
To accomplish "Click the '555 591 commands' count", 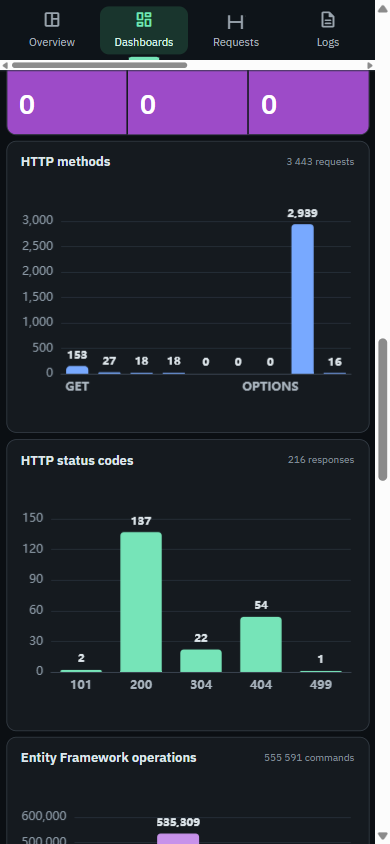I will 309,757.
